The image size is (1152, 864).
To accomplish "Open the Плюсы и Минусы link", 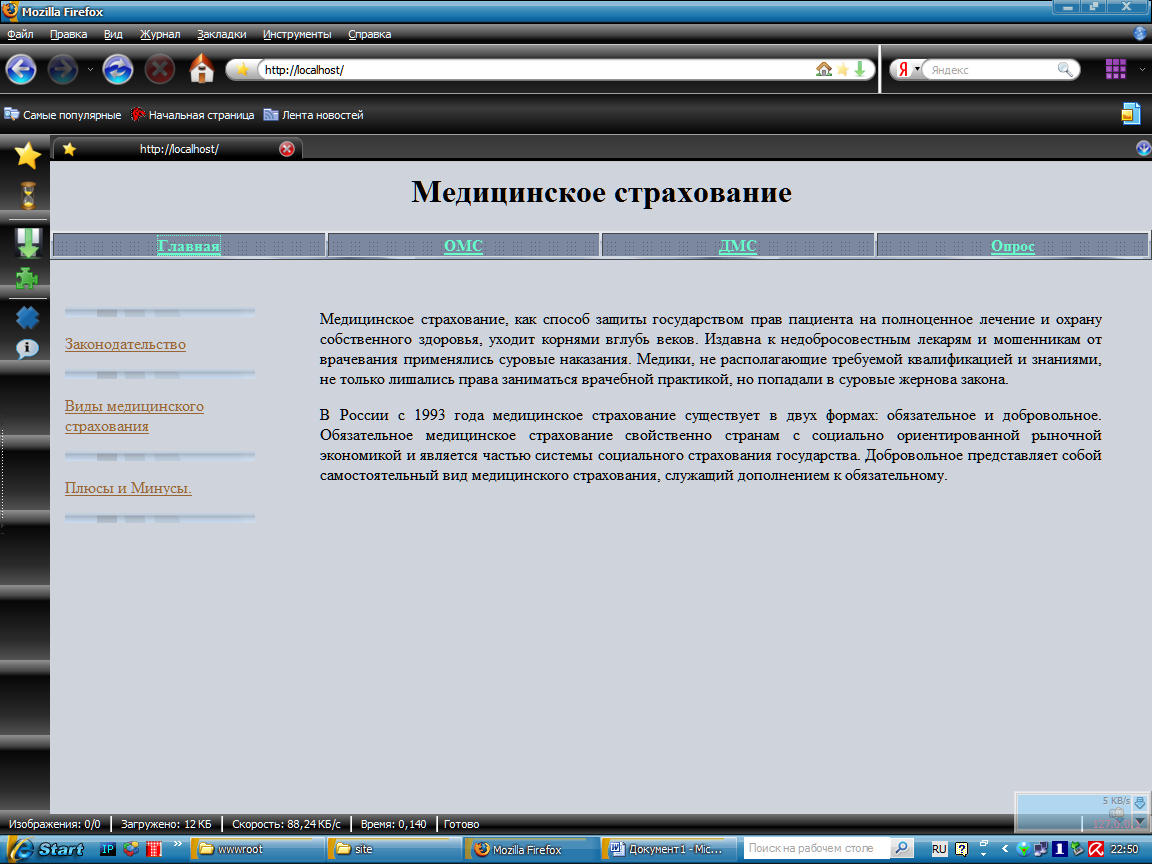I will [128, 488].
